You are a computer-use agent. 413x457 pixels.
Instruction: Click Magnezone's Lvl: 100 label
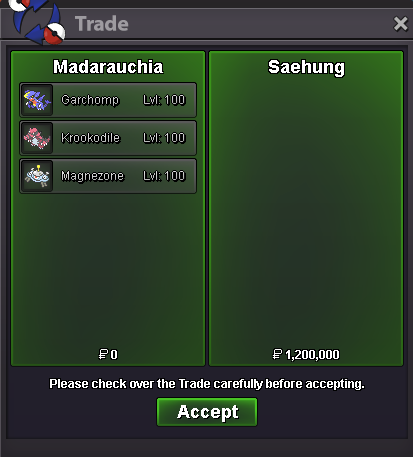pos(164,176)
